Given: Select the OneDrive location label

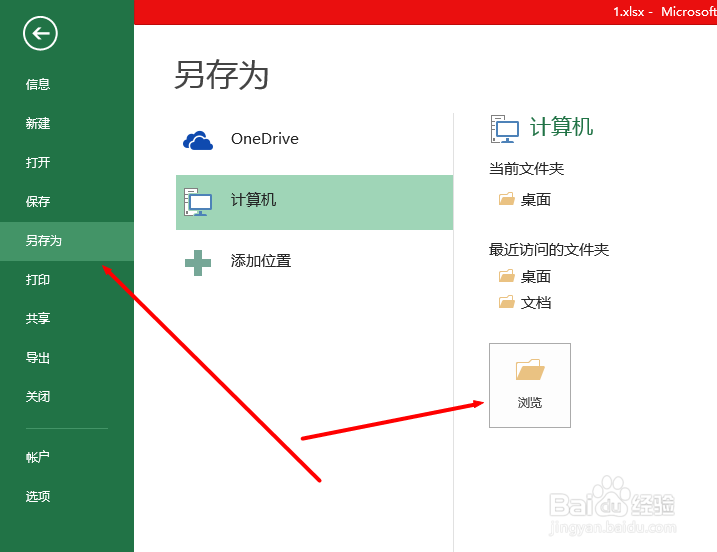Looking at the screenshot, I should pyautogui.click(x=265, y=139).
